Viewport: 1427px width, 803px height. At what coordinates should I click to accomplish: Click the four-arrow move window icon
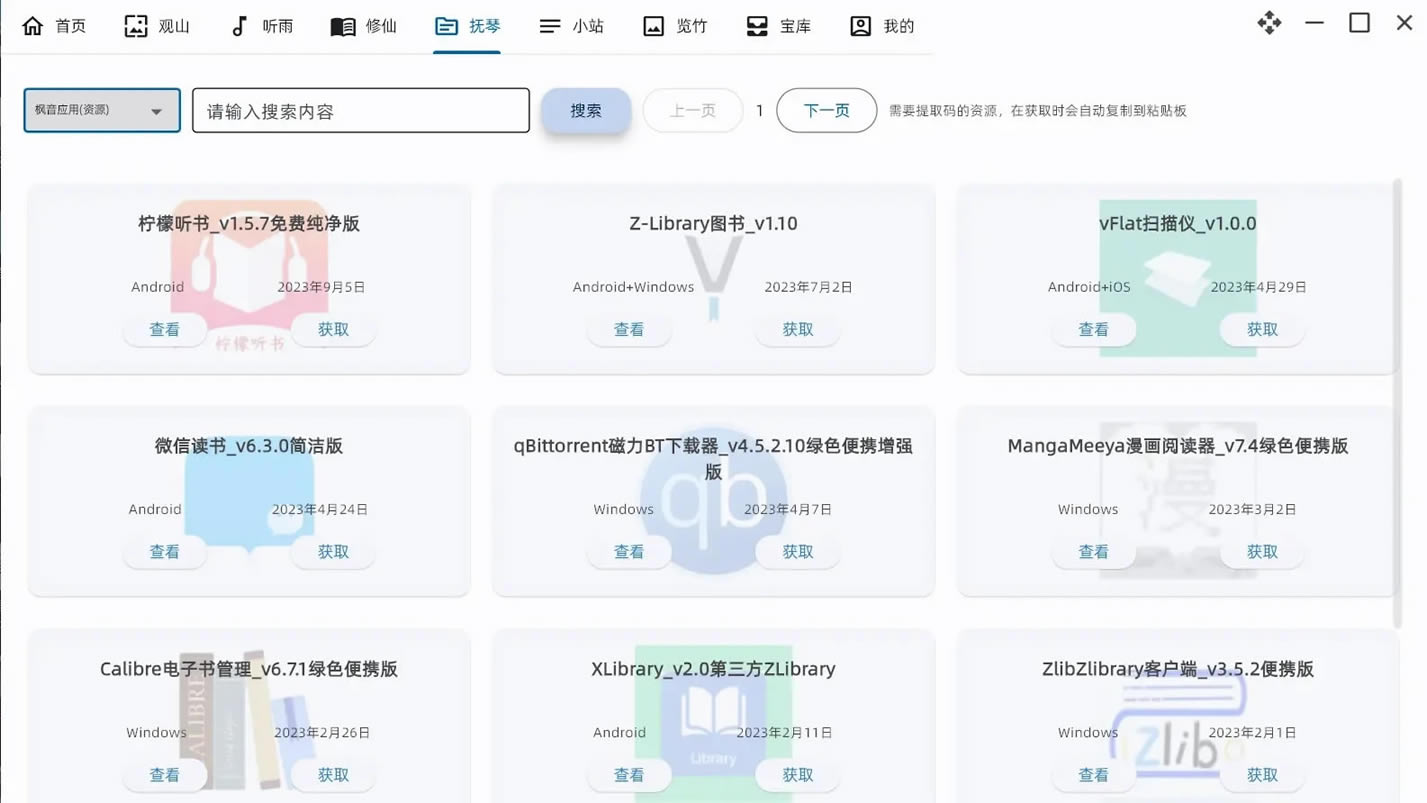click(x=1269, y=22)
